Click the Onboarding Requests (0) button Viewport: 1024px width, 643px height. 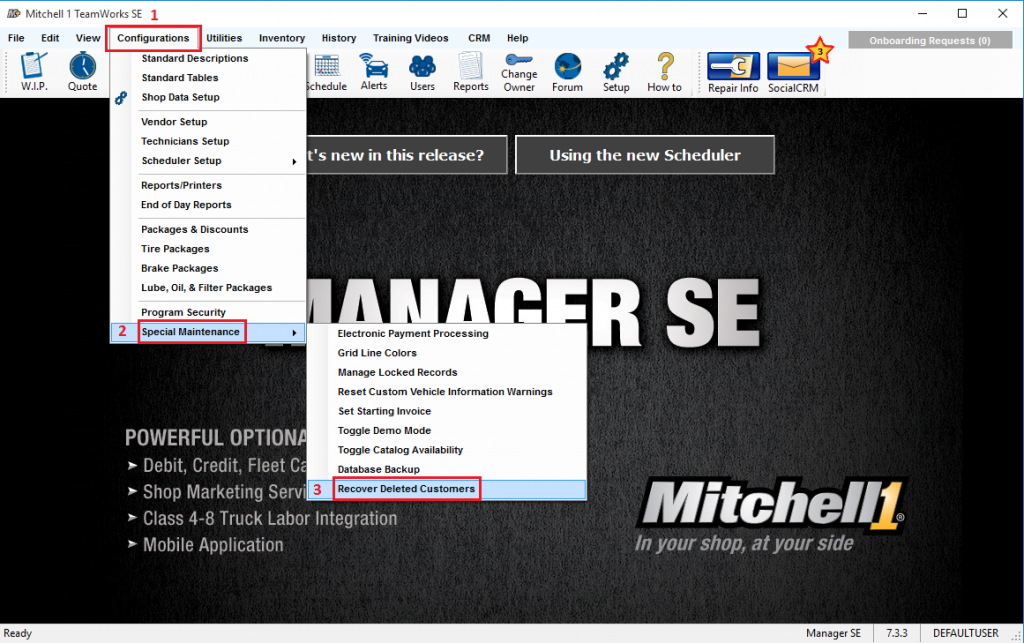[x=930, y=40]
